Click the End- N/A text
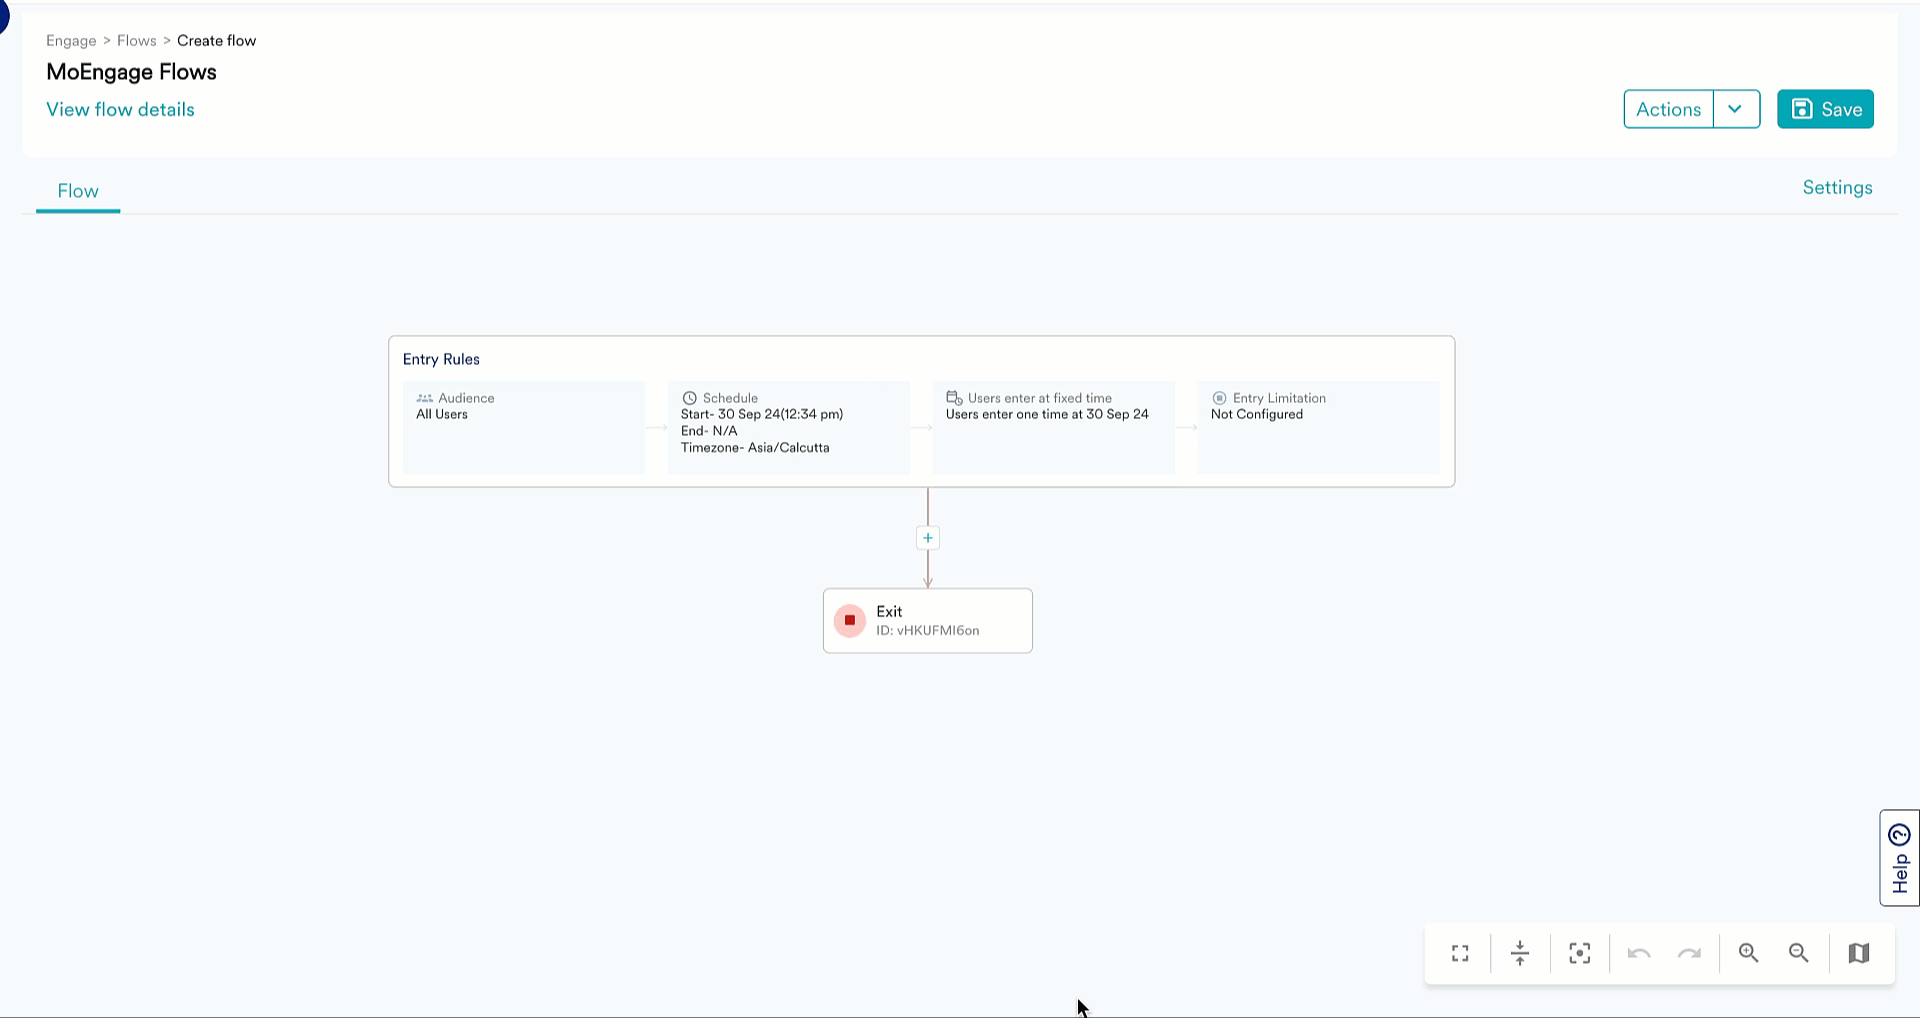Viewport: 1920px width, 1018px height. (x=709, y=431)
